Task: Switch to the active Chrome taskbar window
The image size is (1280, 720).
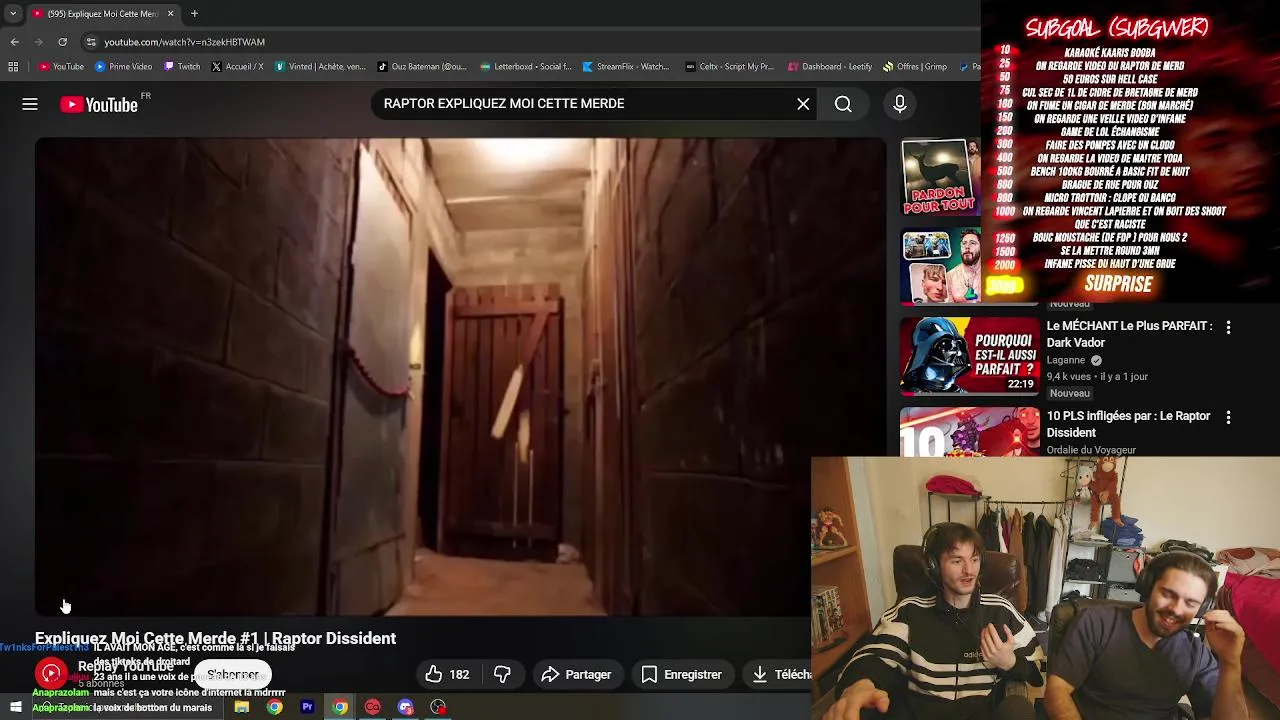Action: click(x=340, y=707)
